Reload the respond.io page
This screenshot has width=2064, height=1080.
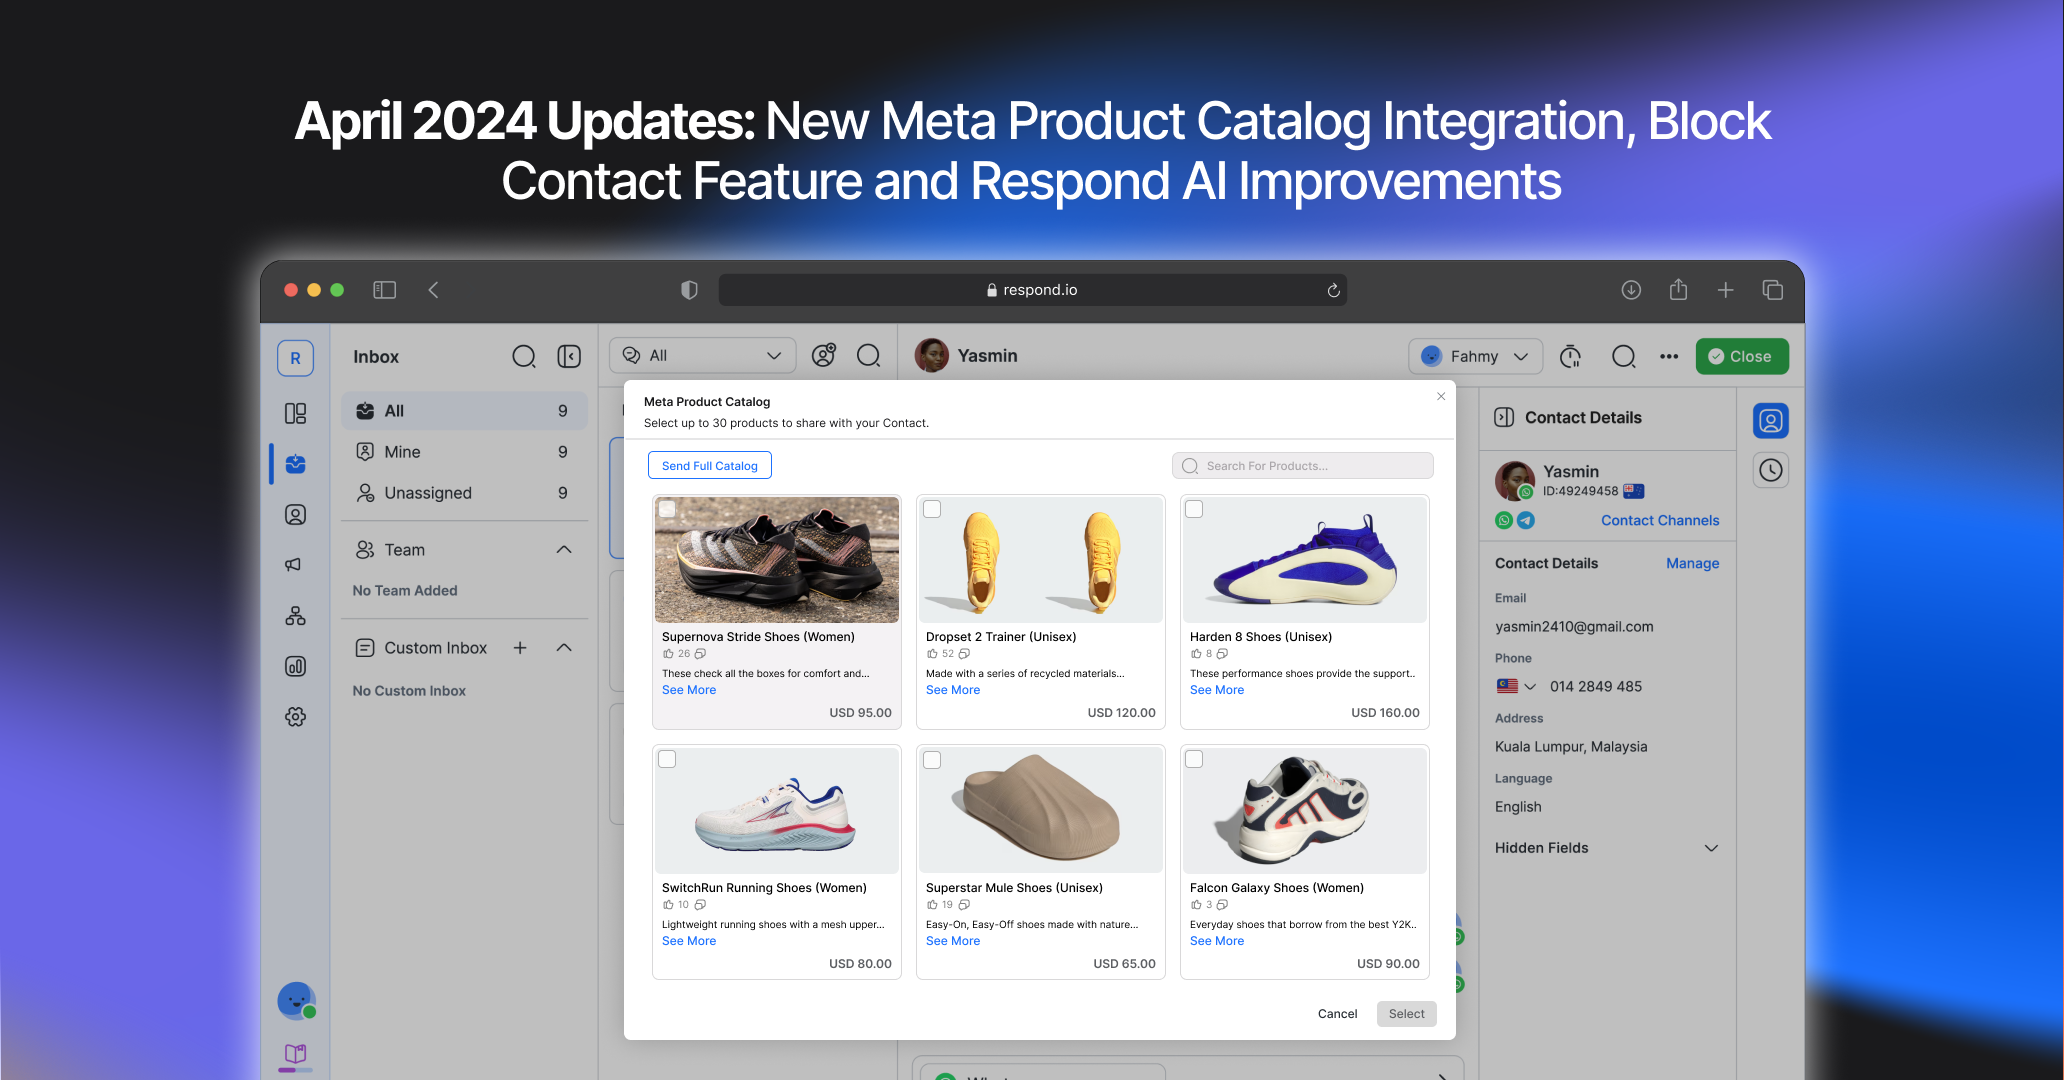point(1333,290)
